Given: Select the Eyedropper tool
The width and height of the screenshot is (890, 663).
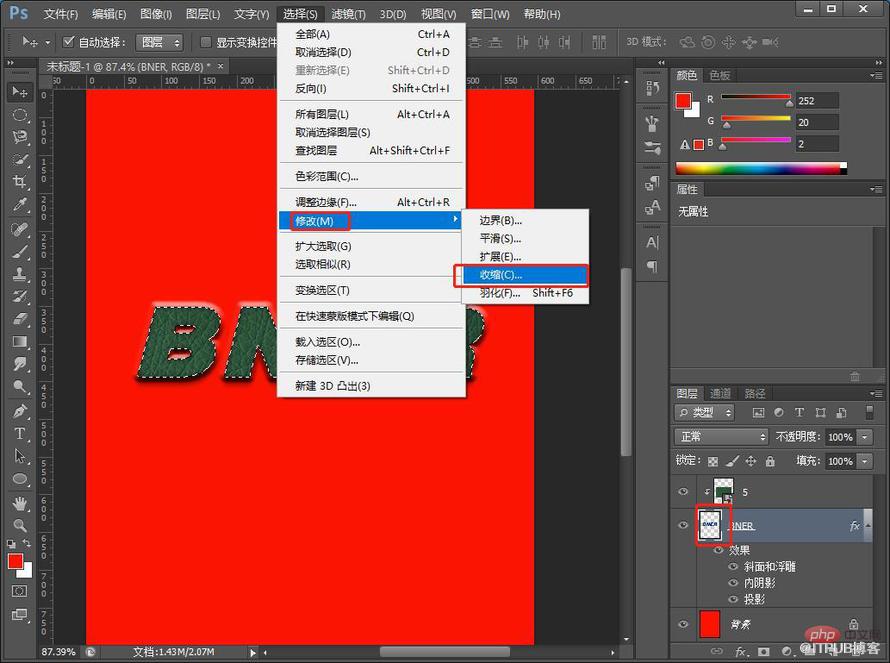Looking at the screenshot, I should pos(20,205).
